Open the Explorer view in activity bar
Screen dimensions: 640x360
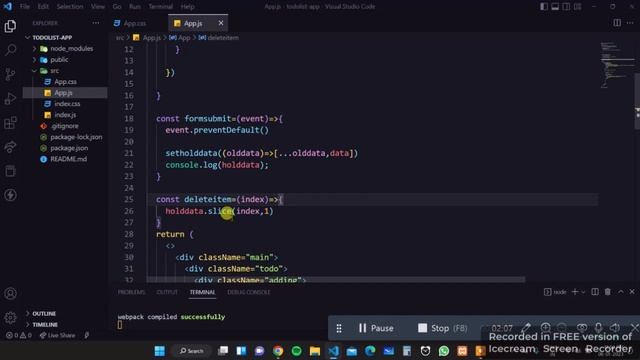[10, 26]
